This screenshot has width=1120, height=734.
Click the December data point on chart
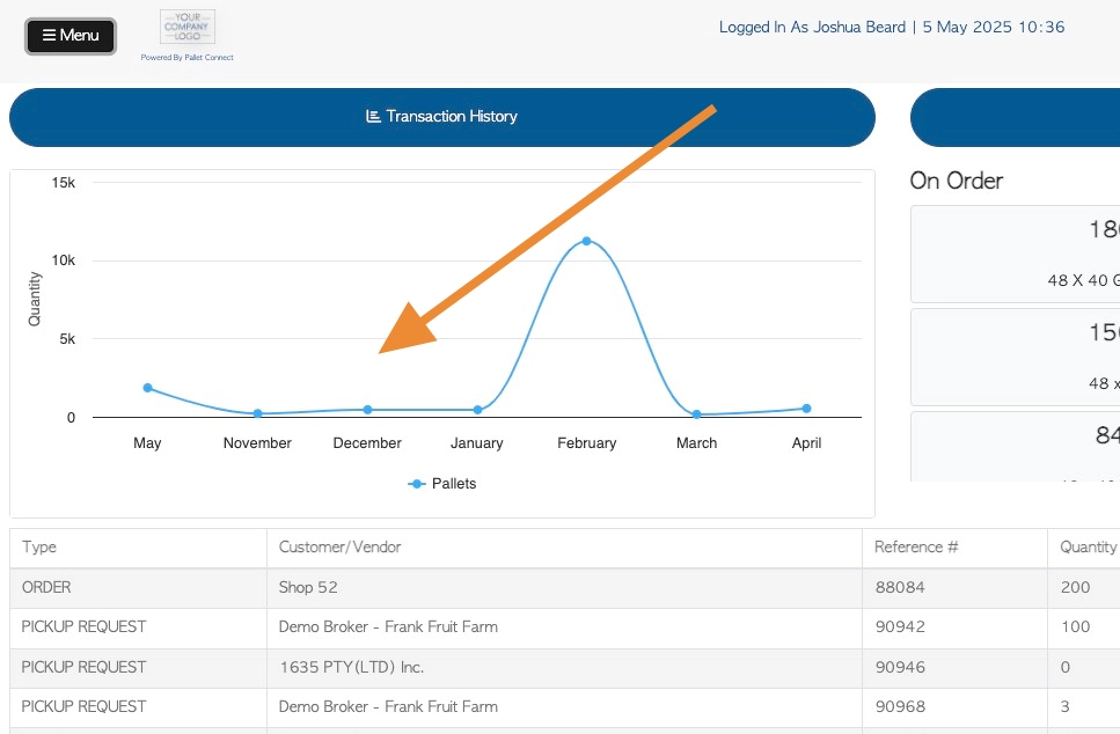pyautogui.click(x=367, y=410)
